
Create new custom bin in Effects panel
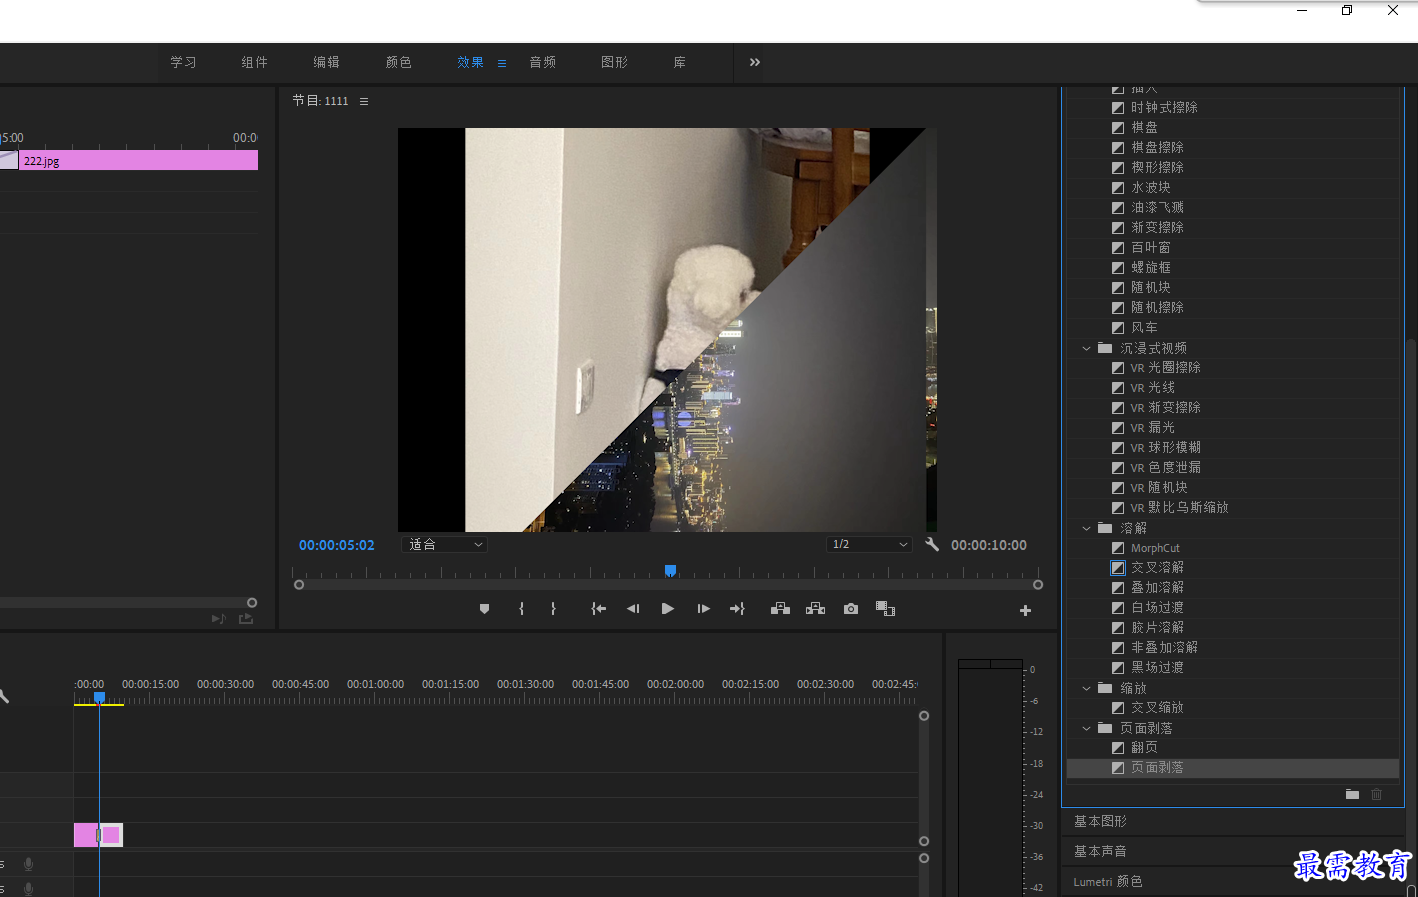[x=1352, y=794]
